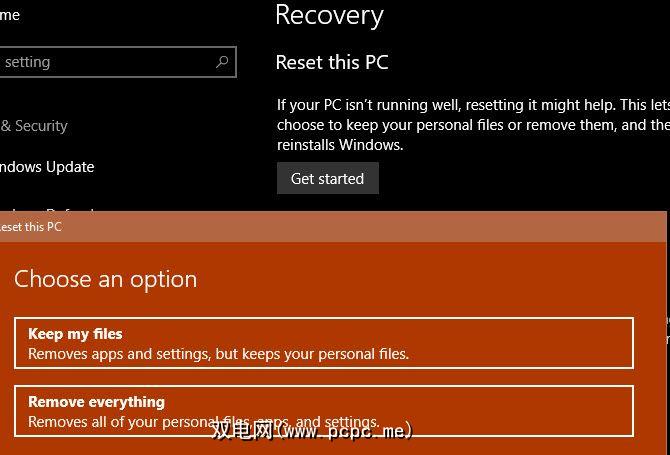The height and width of the screenshot is (455, 670).
Task: Click the 'Removes apps and settings' description
Action: tap(218, 353)
